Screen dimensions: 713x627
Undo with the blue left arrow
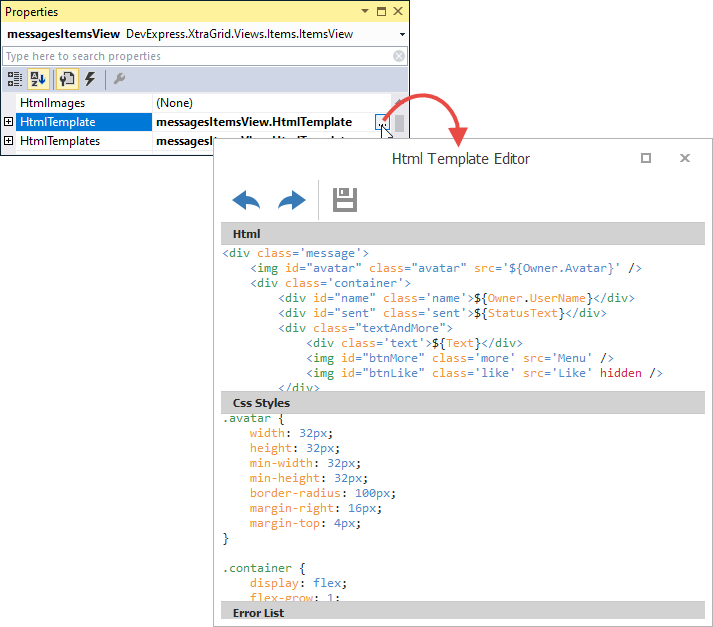coord(246,200)
